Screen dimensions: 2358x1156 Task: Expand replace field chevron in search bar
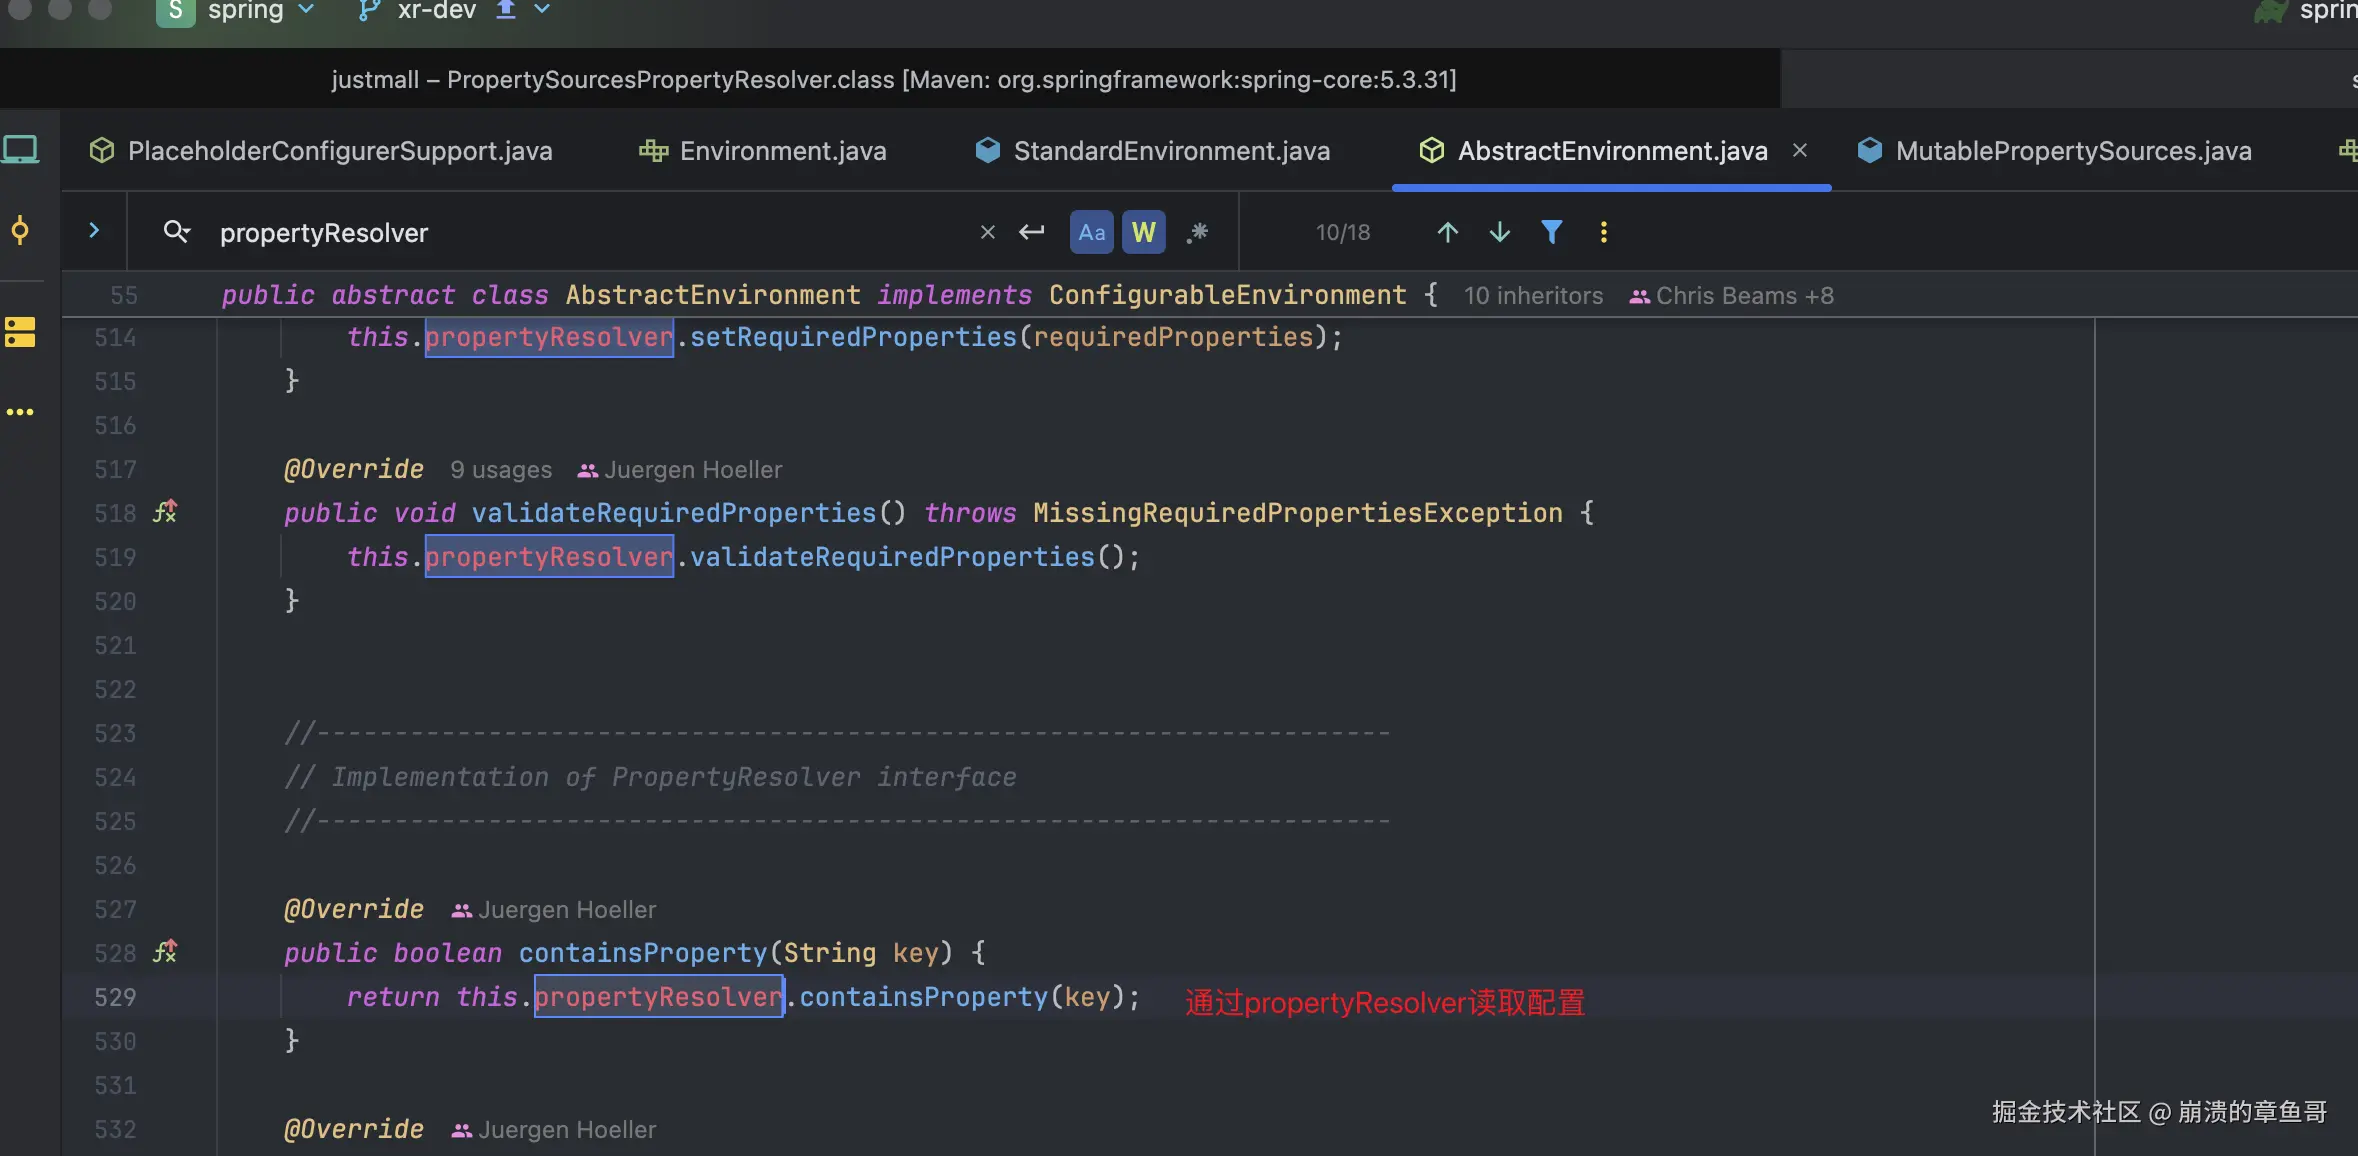tap(94, 231)
